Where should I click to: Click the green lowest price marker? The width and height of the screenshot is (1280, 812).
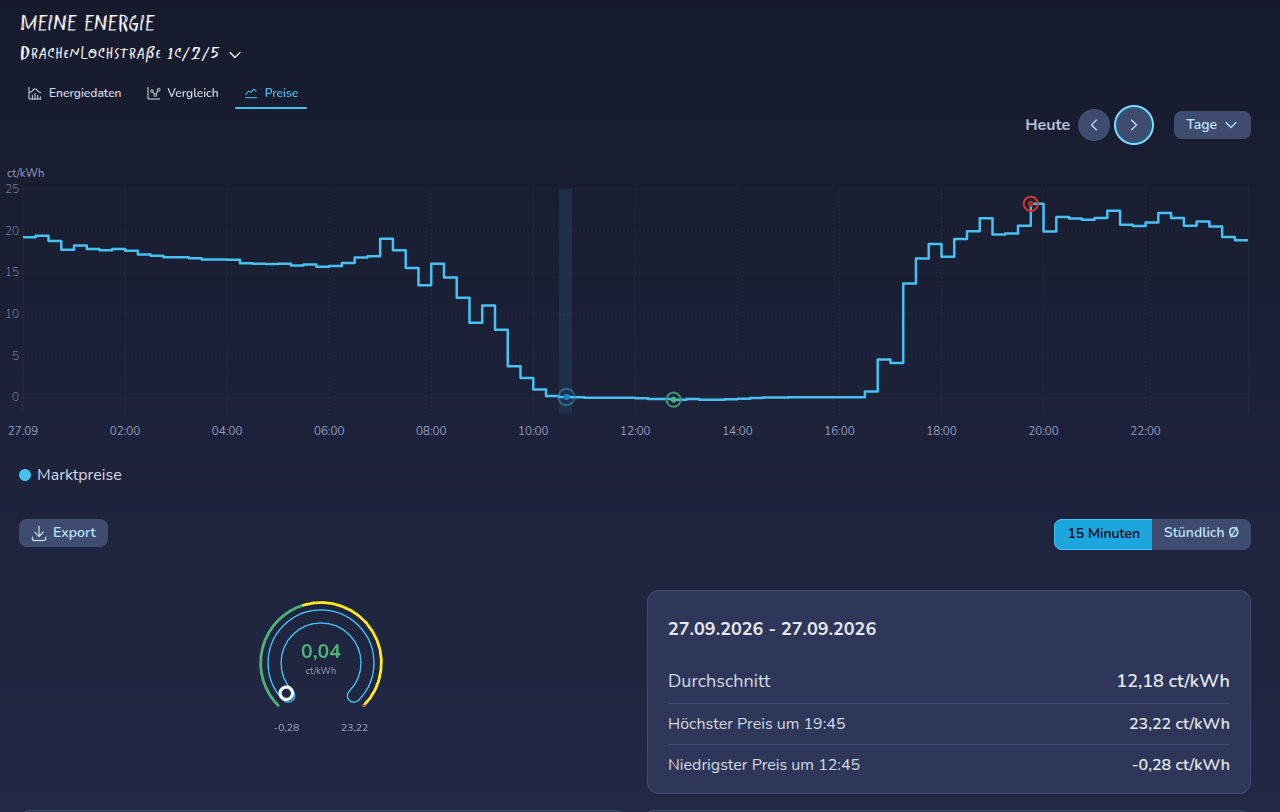673,400
